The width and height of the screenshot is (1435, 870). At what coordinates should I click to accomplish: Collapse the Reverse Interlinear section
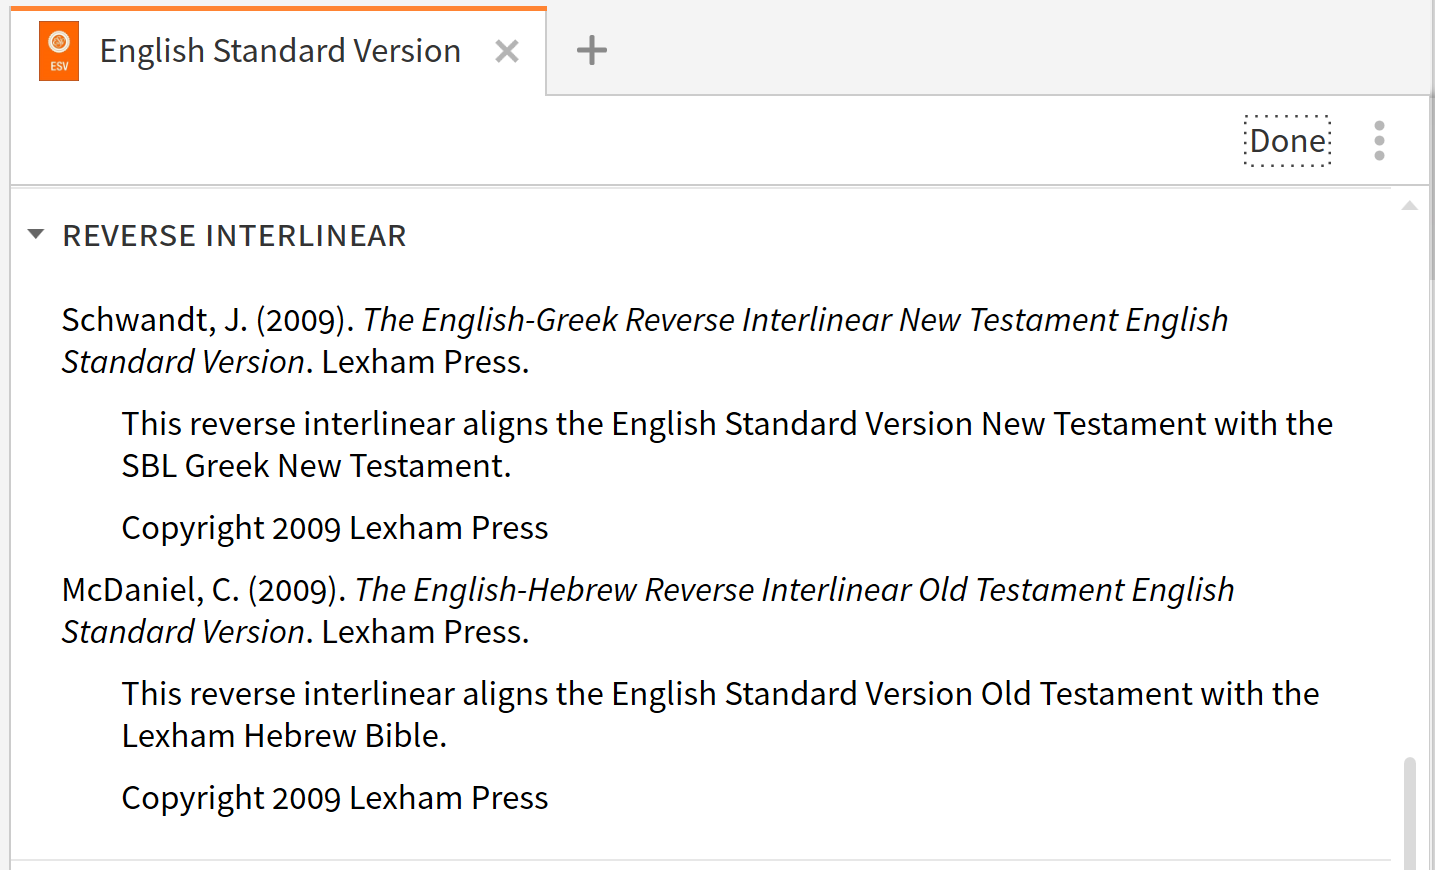pos(36,235)
